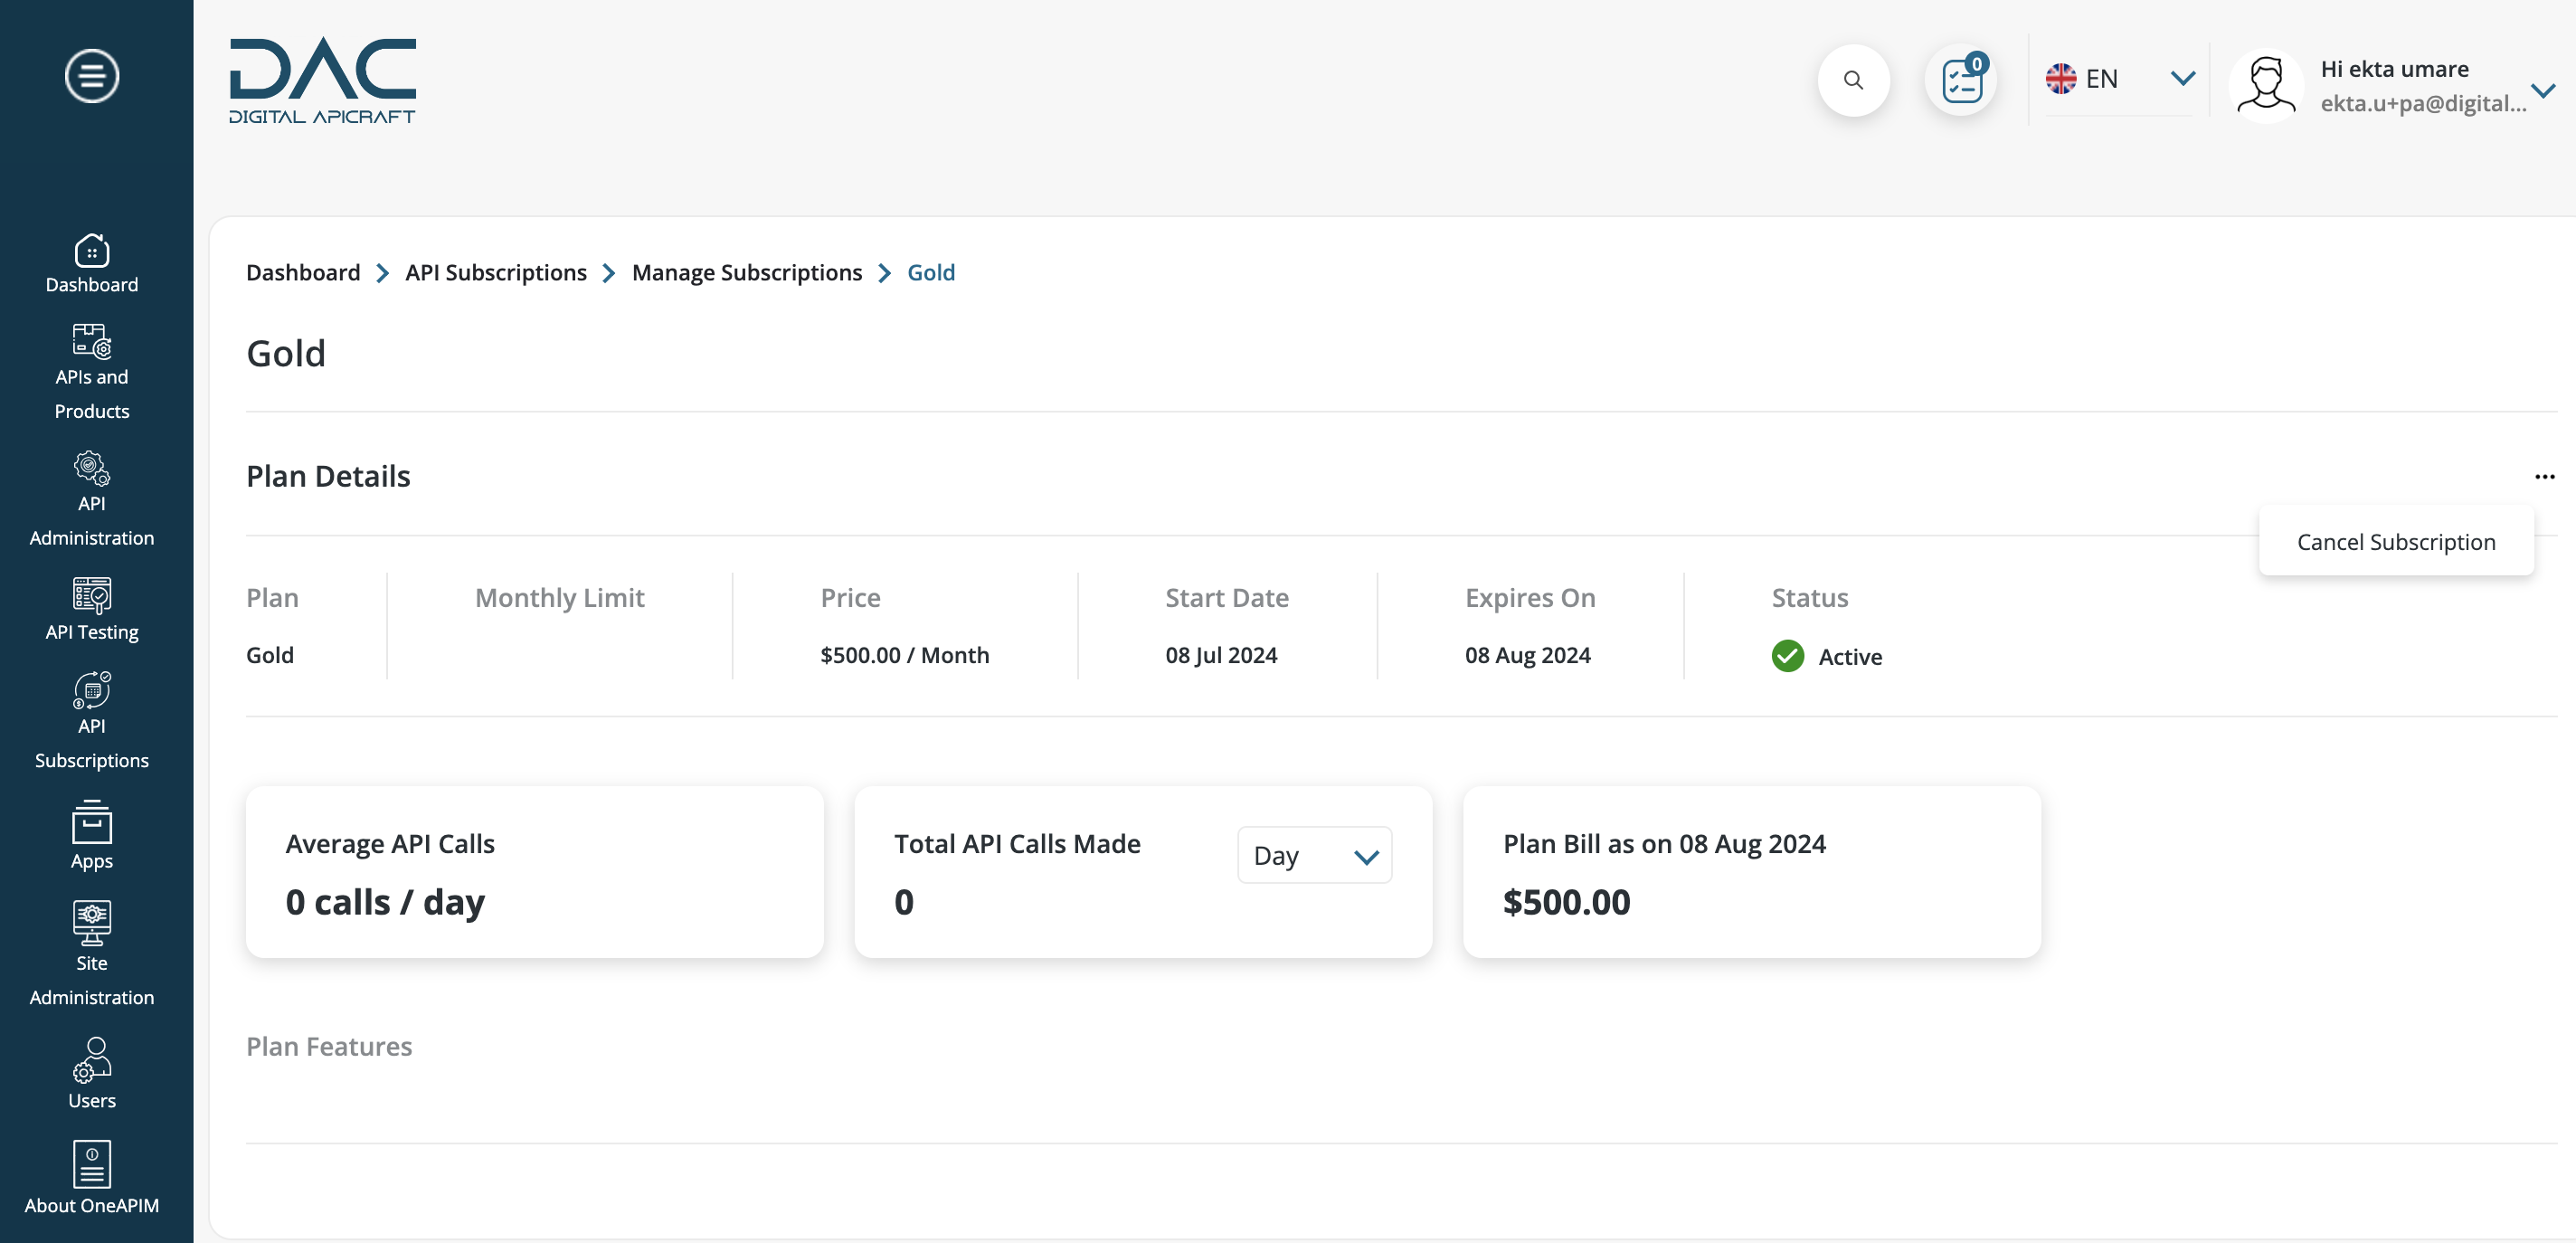
Task: Click the ekta.u+pa@digital... email text
Action: coord(2422,103)
